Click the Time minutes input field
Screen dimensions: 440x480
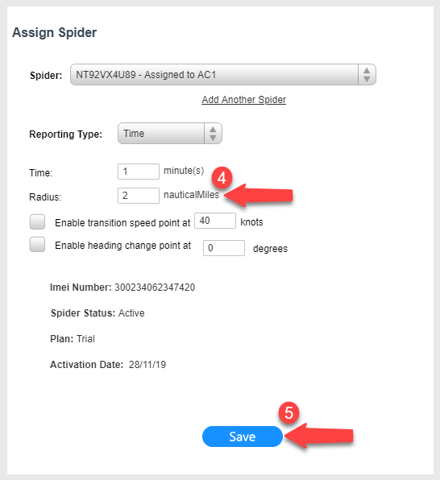138,171
